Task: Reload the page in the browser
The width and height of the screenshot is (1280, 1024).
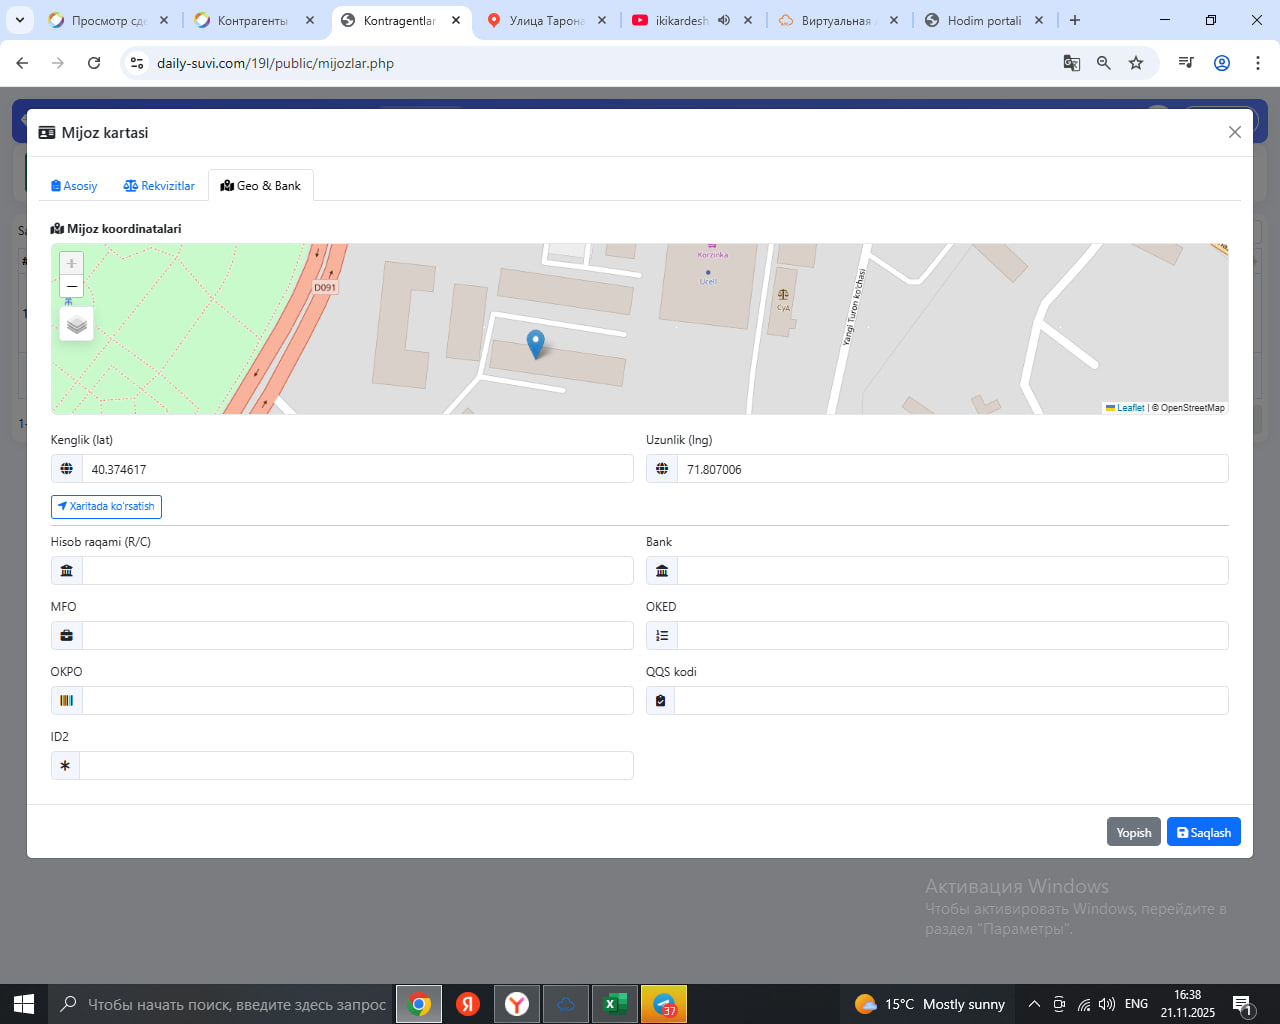Action: [x=94, y=63]
